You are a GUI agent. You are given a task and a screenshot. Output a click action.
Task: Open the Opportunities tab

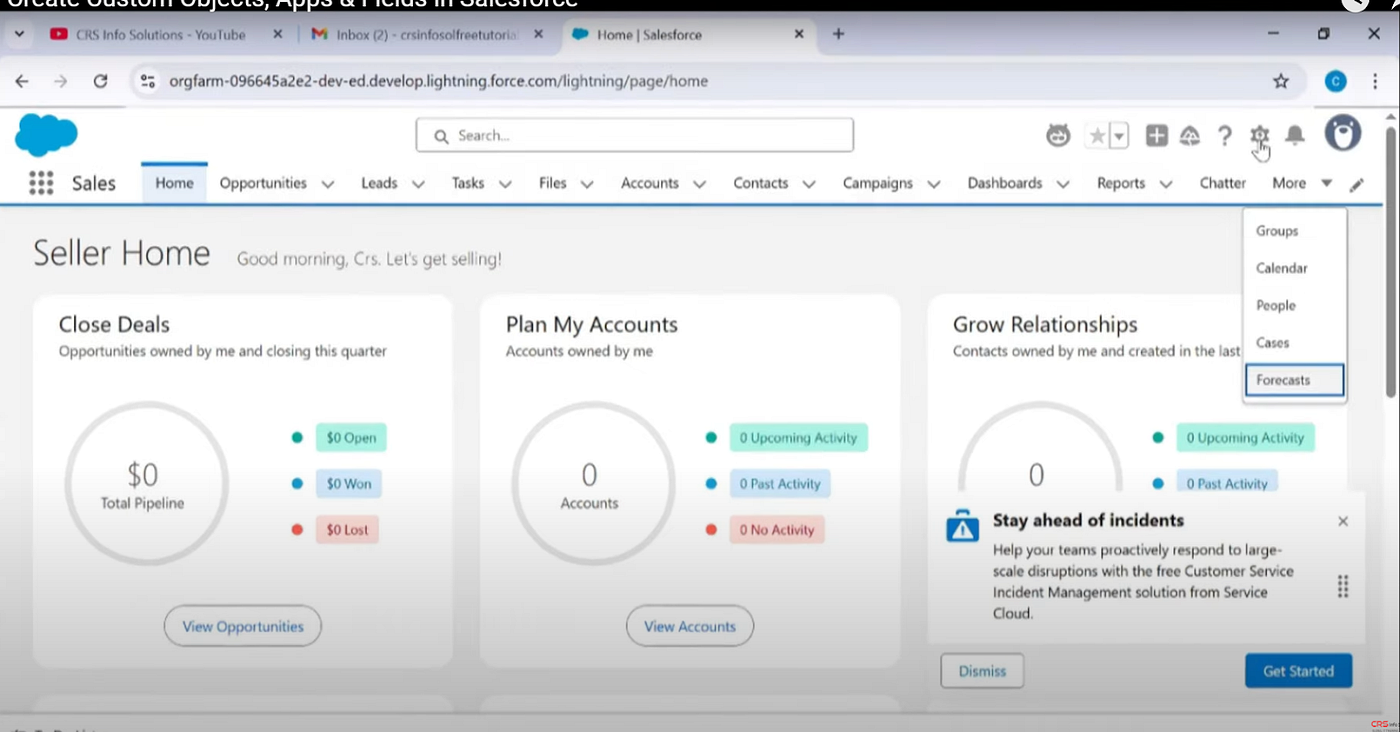point(263,183)
